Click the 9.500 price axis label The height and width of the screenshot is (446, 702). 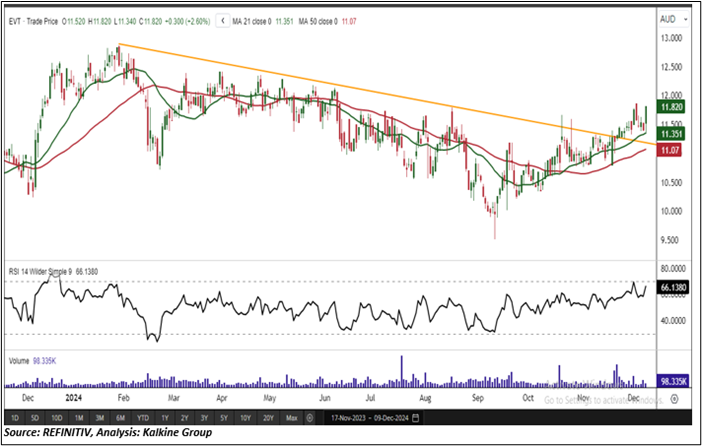[x=671, y=240]
